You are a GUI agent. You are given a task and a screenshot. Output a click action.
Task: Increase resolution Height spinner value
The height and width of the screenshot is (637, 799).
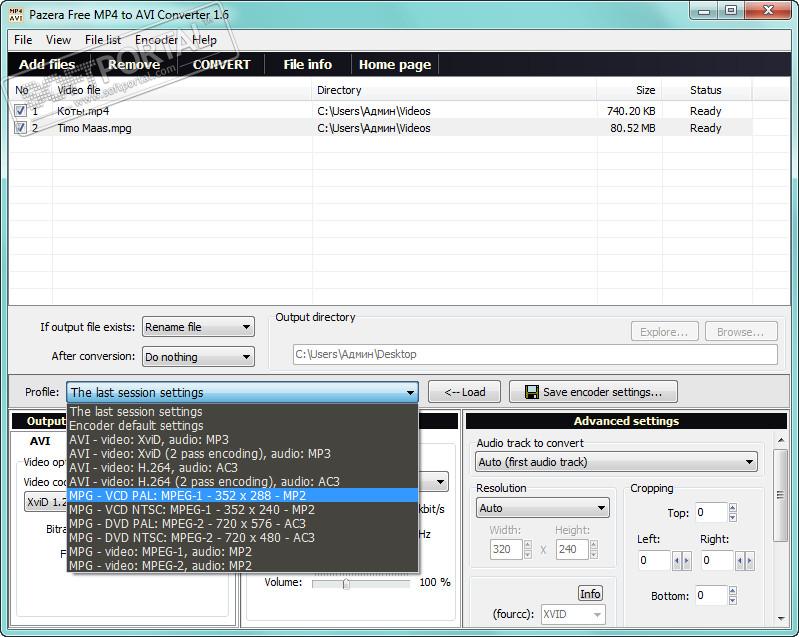tap(594, 544)
